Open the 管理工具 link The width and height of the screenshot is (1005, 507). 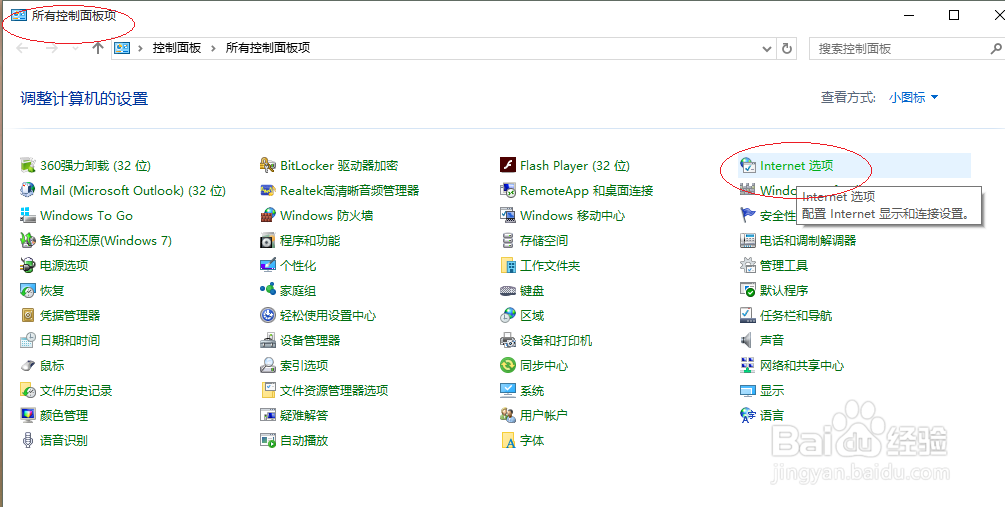click(784, 265)
